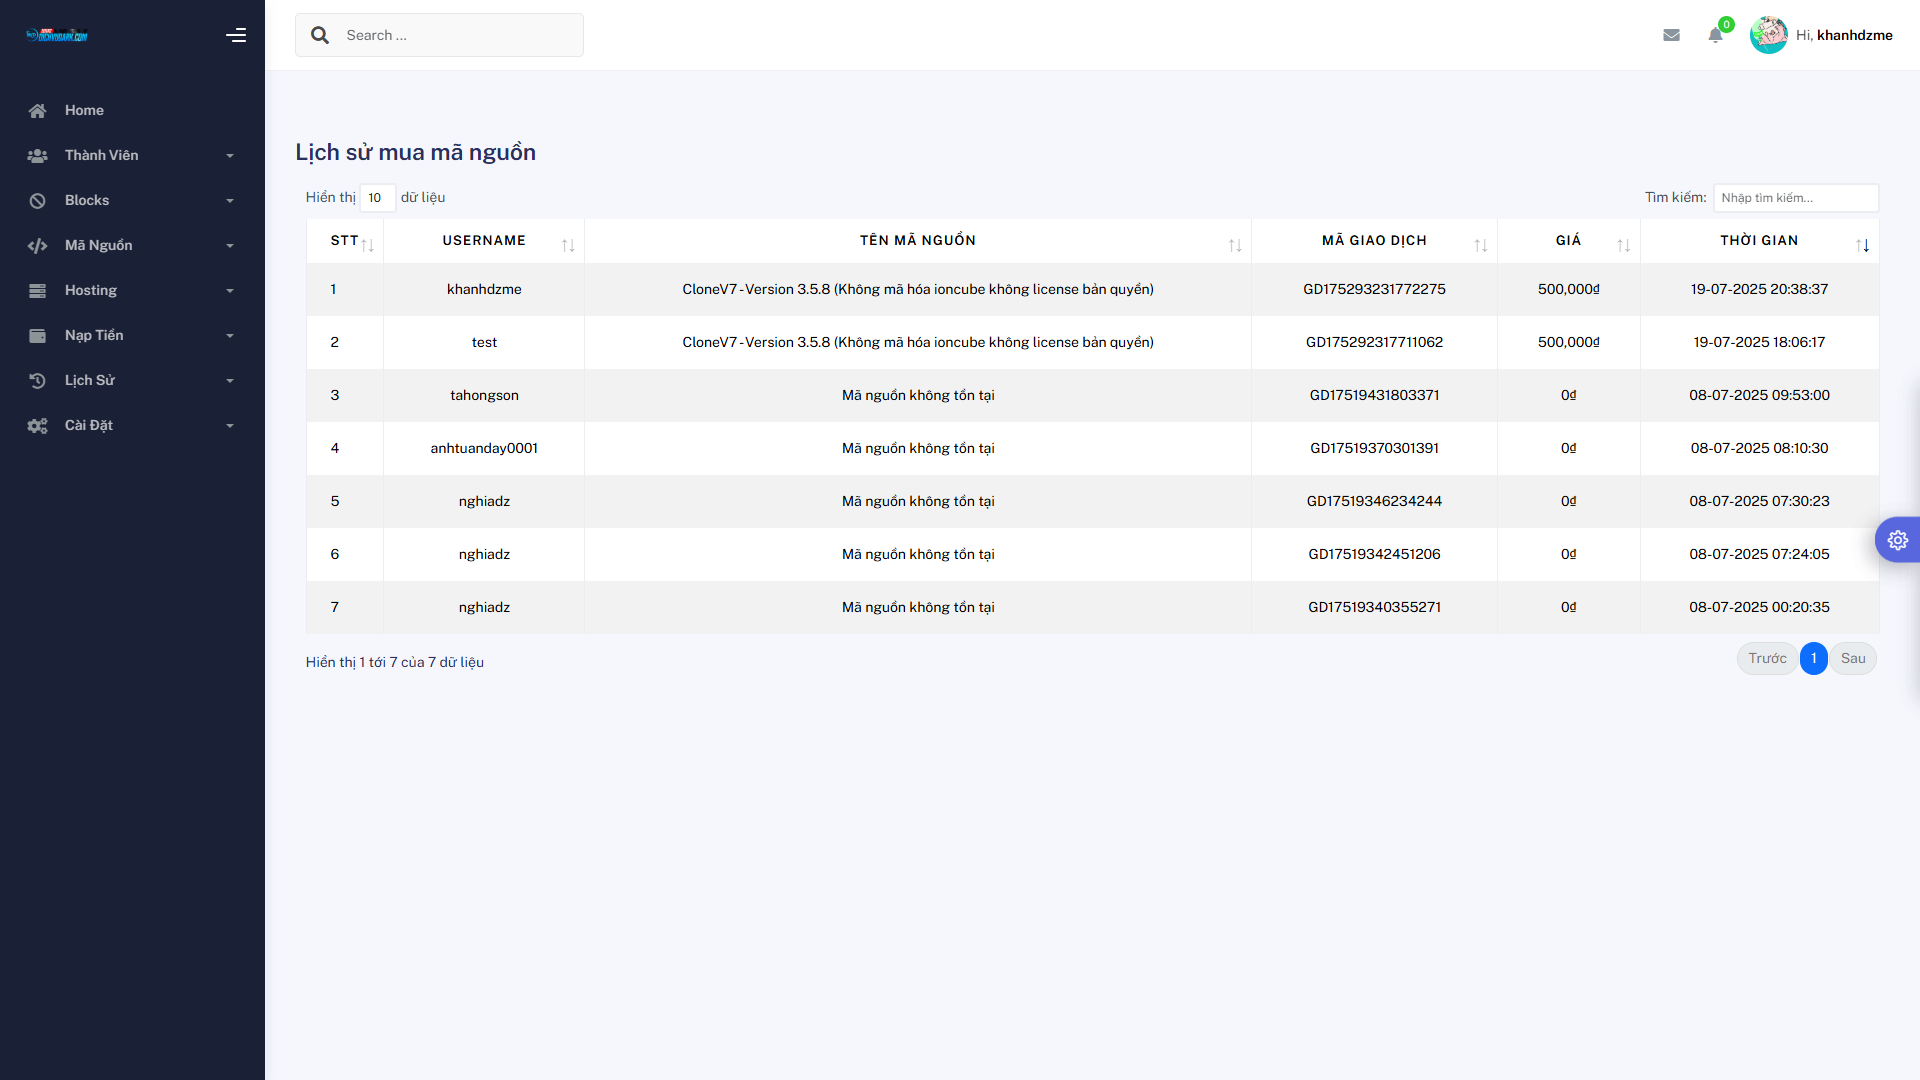Click the Trước pagination button

pyautogui.click(x=1767, y=658)
